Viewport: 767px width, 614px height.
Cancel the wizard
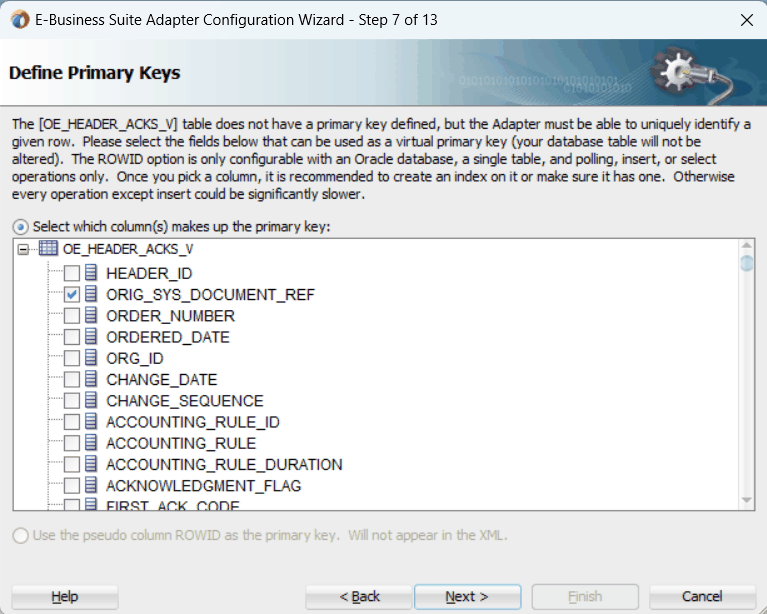[x=702, y=596]
